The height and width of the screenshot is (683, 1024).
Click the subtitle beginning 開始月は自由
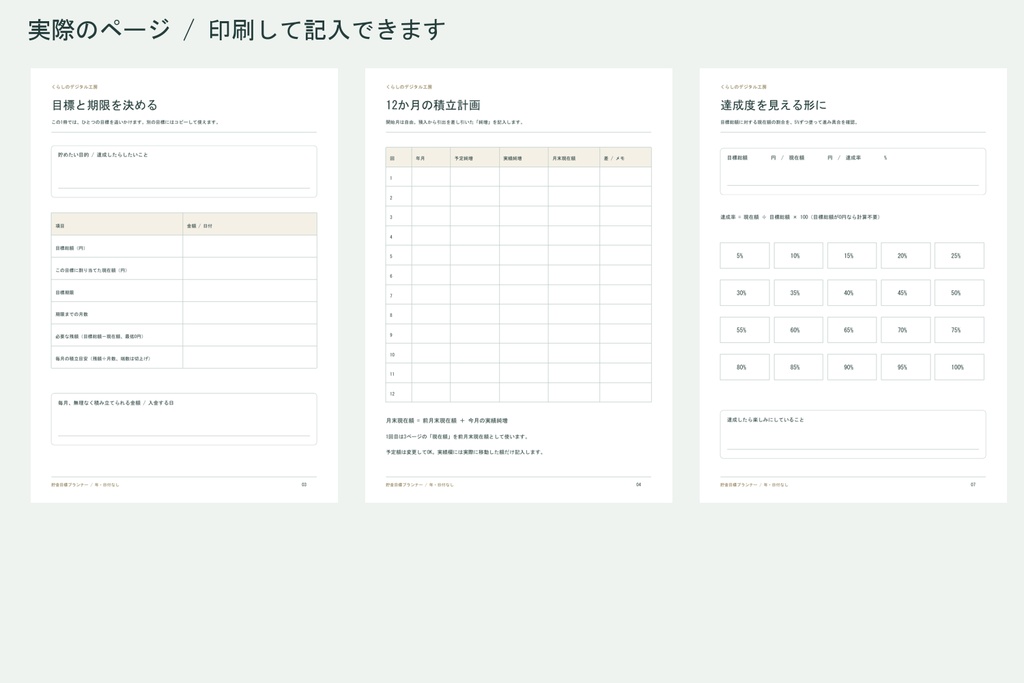tap(455, 122)
